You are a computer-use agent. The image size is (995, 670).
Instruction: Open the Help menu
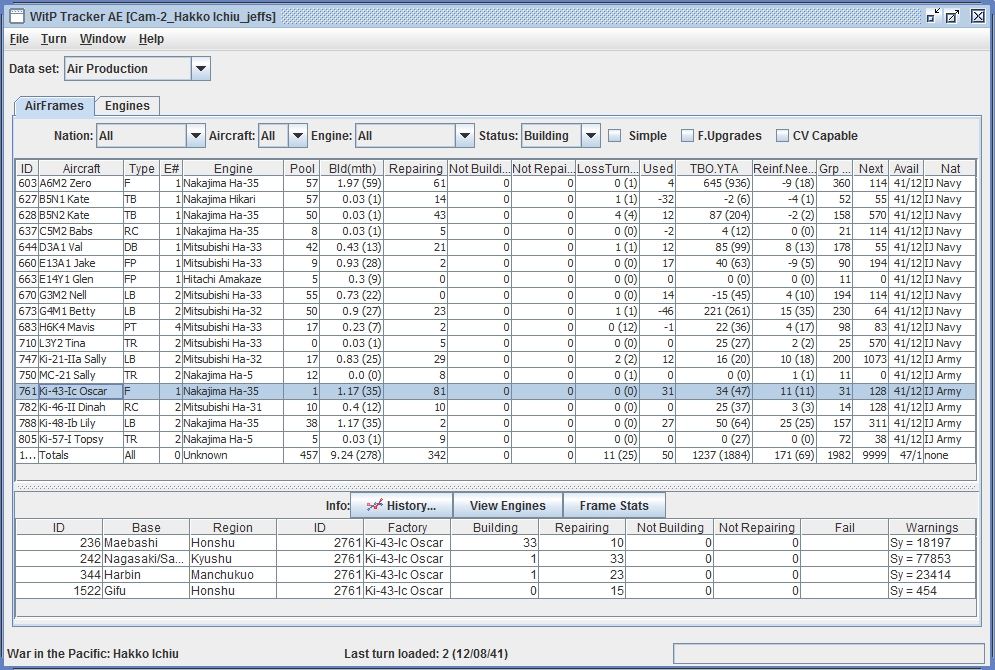[151, 39]
